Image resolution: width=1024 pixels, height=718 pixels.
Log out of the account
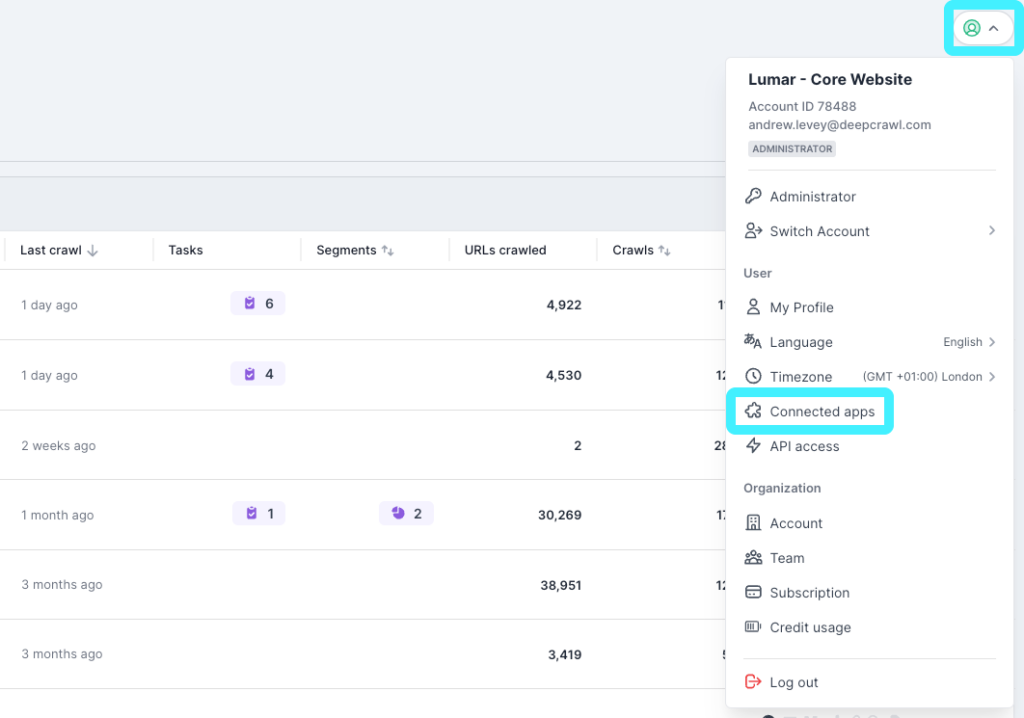click(793, 682)
